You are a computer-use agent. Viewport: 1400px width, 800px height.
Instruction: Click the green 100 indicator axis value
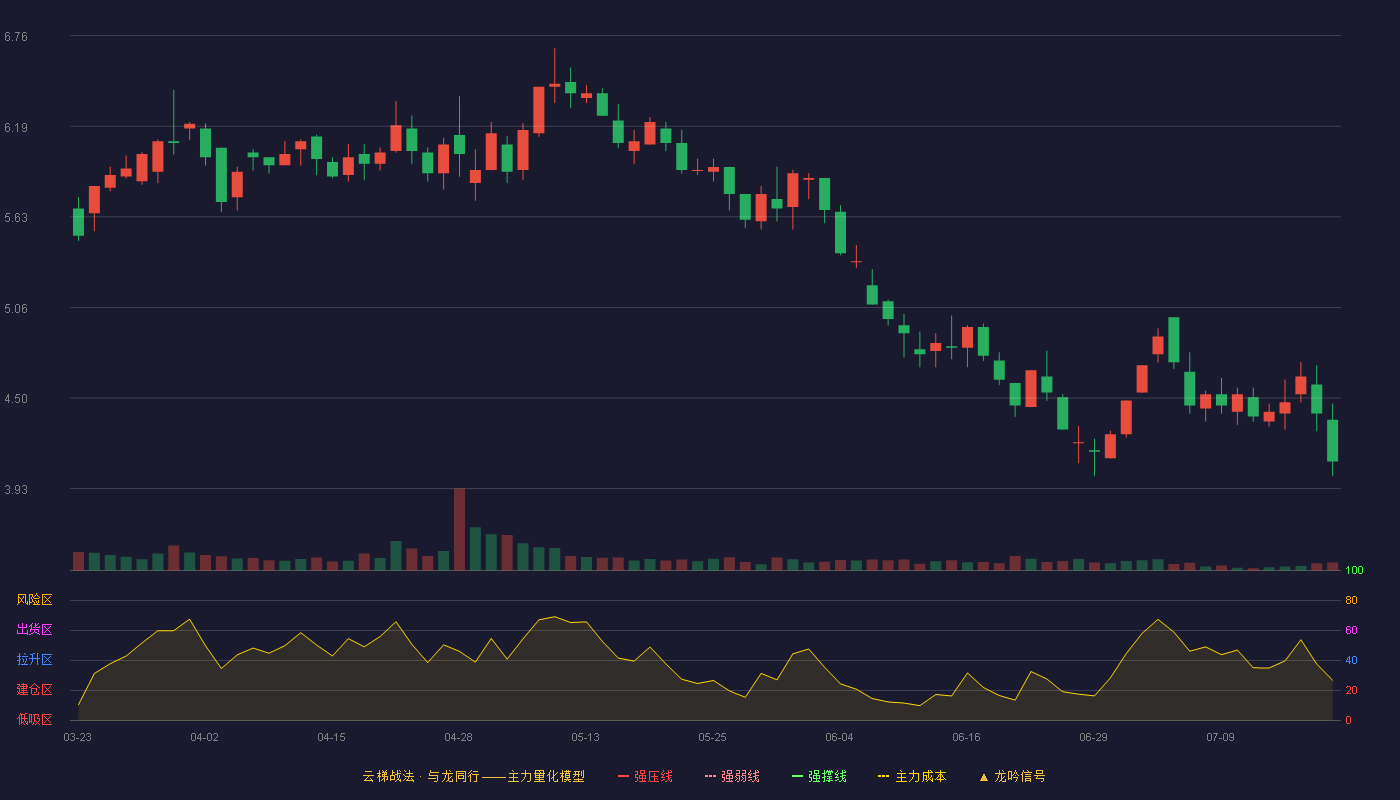click(1355, 571)
